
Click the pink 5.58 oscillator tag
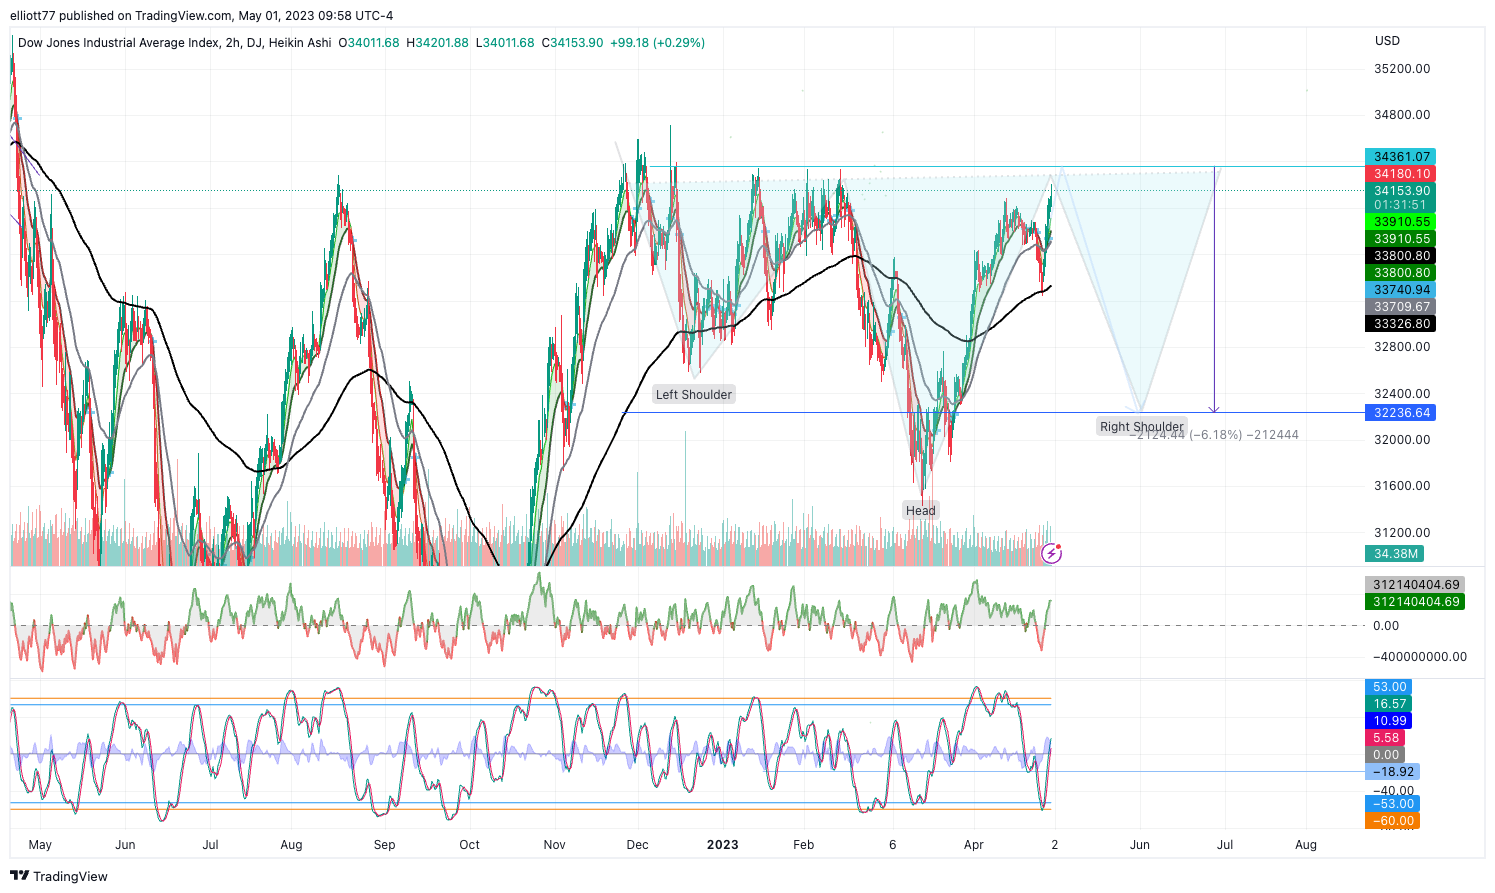[x=1385, y=738]
